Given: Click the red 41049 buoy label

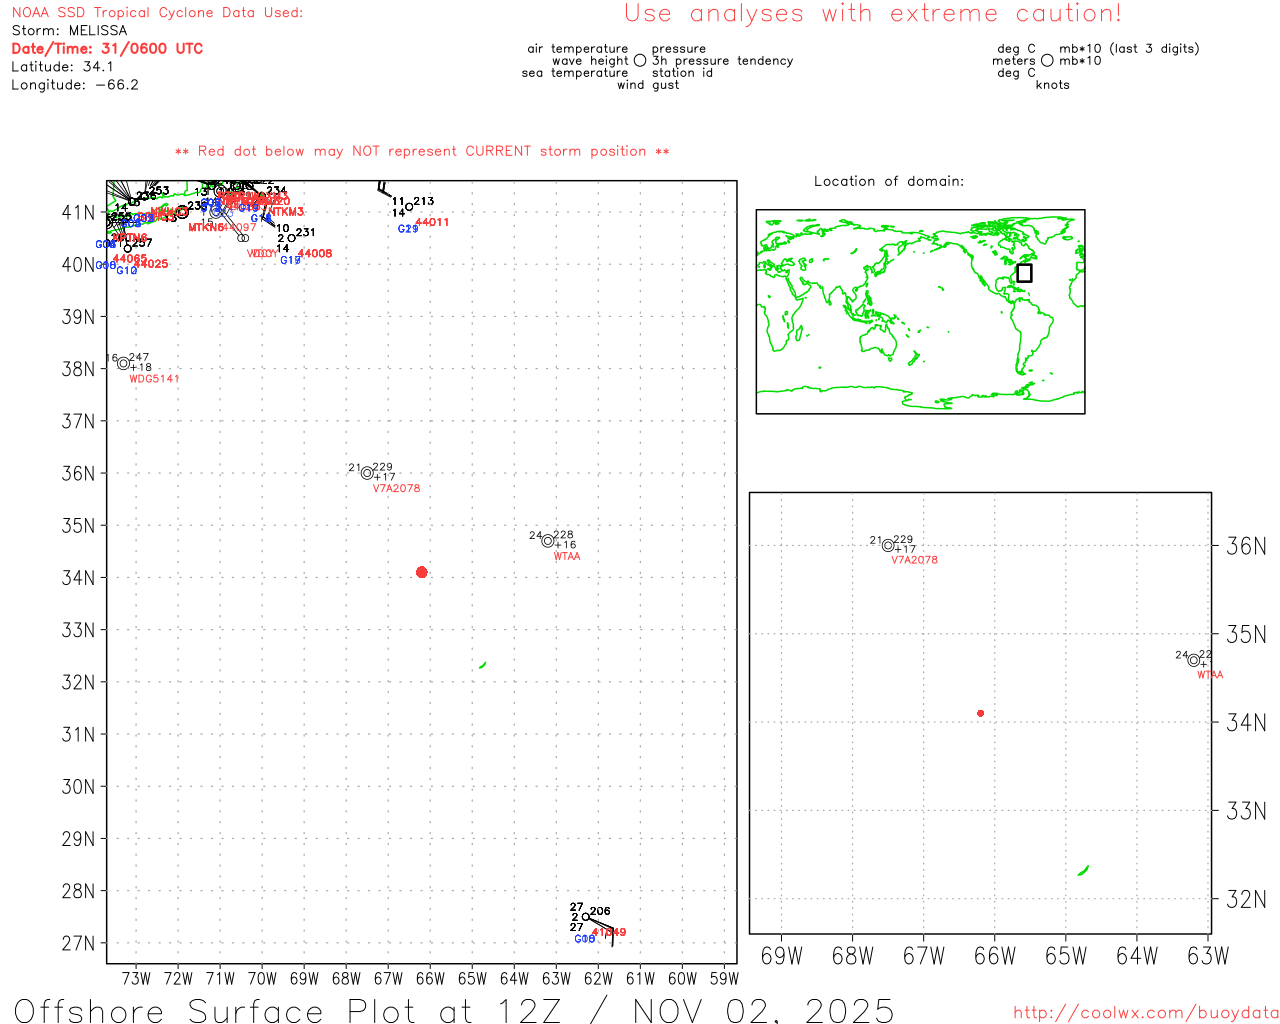Looking at the screenshot, I should point(609,932).
